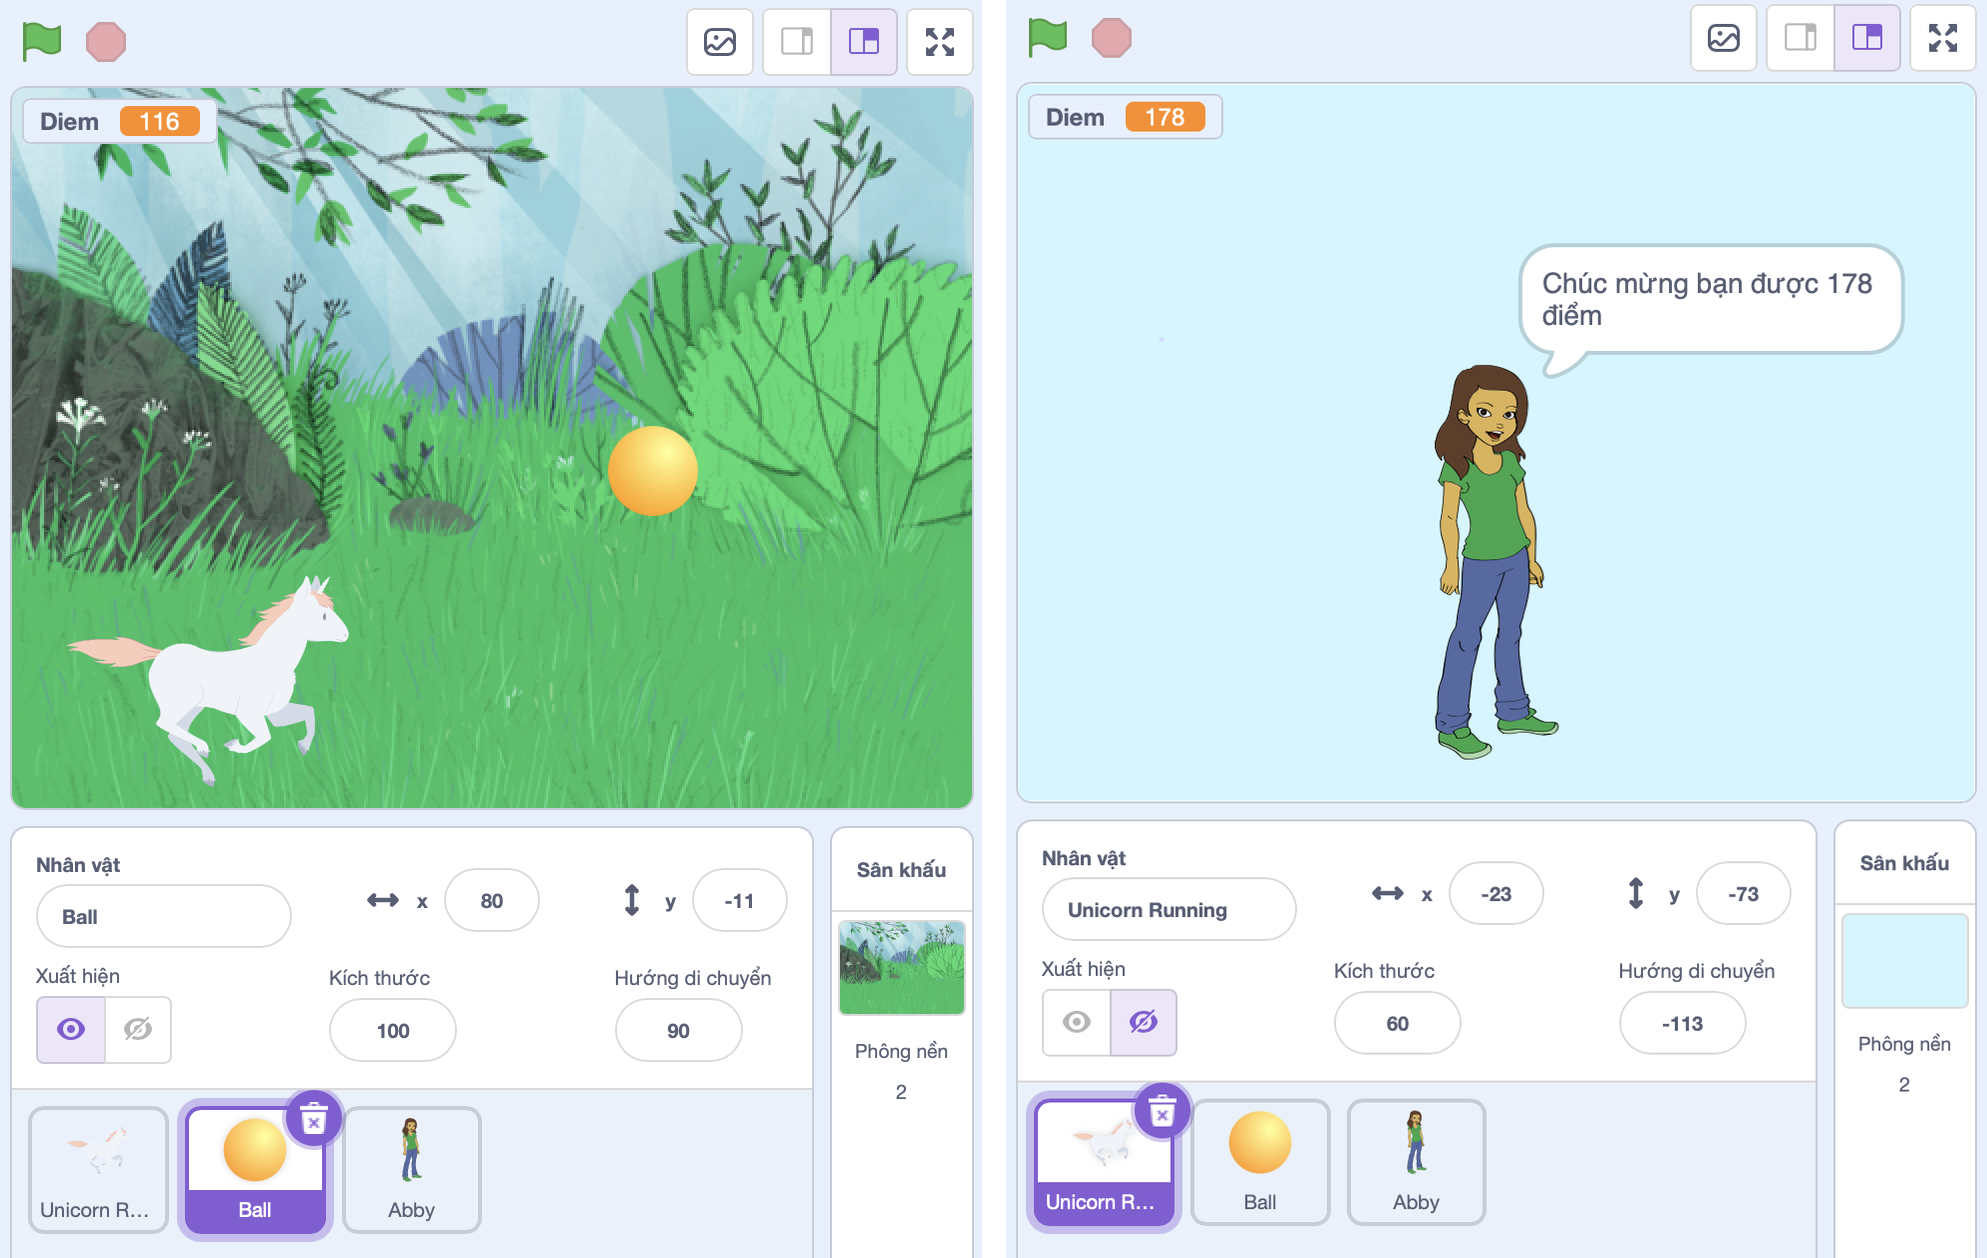The width and height of the screenshot is (1987, 1258).
Task: Open backdrop image icon in left window
Action: click(x=720, y=42)
